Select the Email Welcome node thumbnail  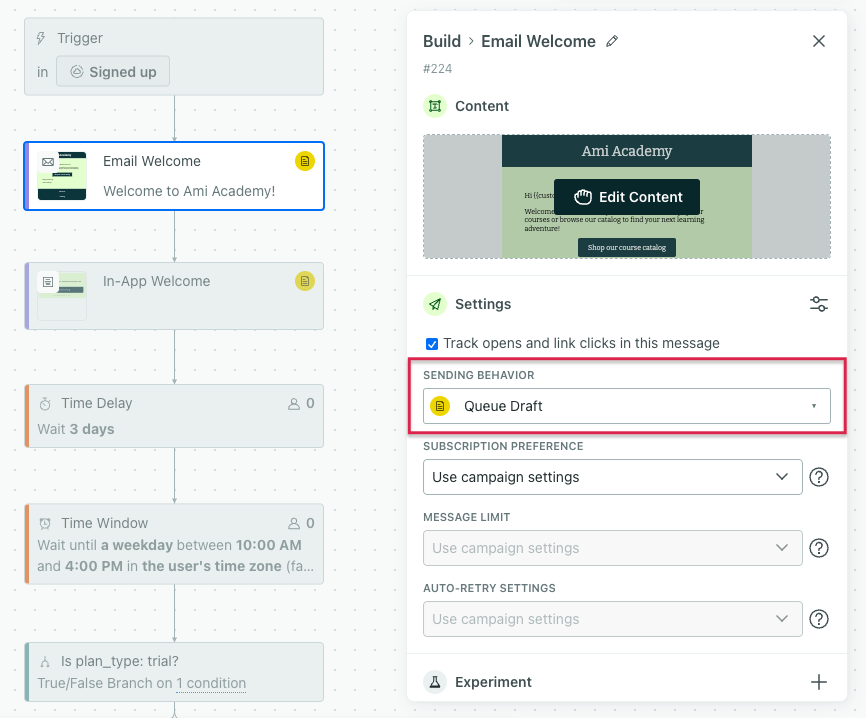click(x=62, y=176)
